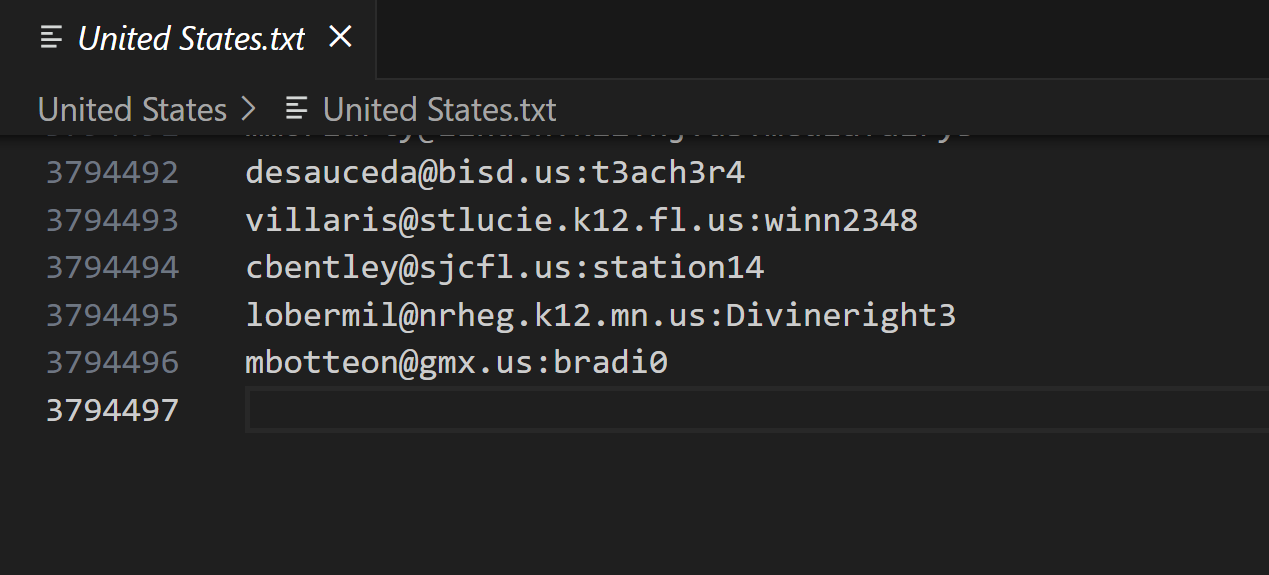The height and width of the screenshot is (575, 1269).
Task: Open the United States folder breadcrumb
Action: pyautogui.click(x=132, y=109)
